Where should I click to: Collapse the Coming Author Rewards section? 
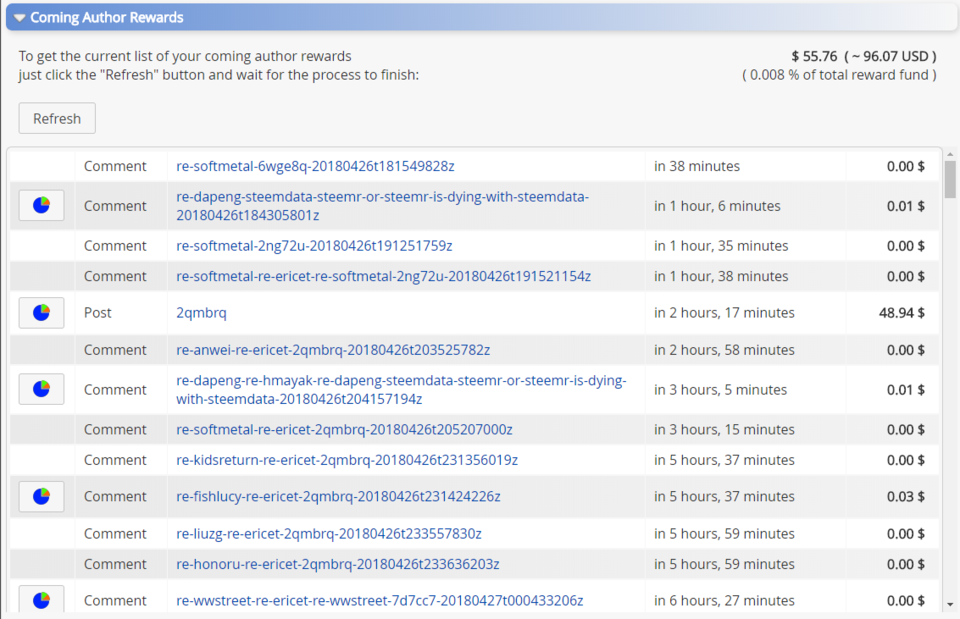tap(19, 18)
